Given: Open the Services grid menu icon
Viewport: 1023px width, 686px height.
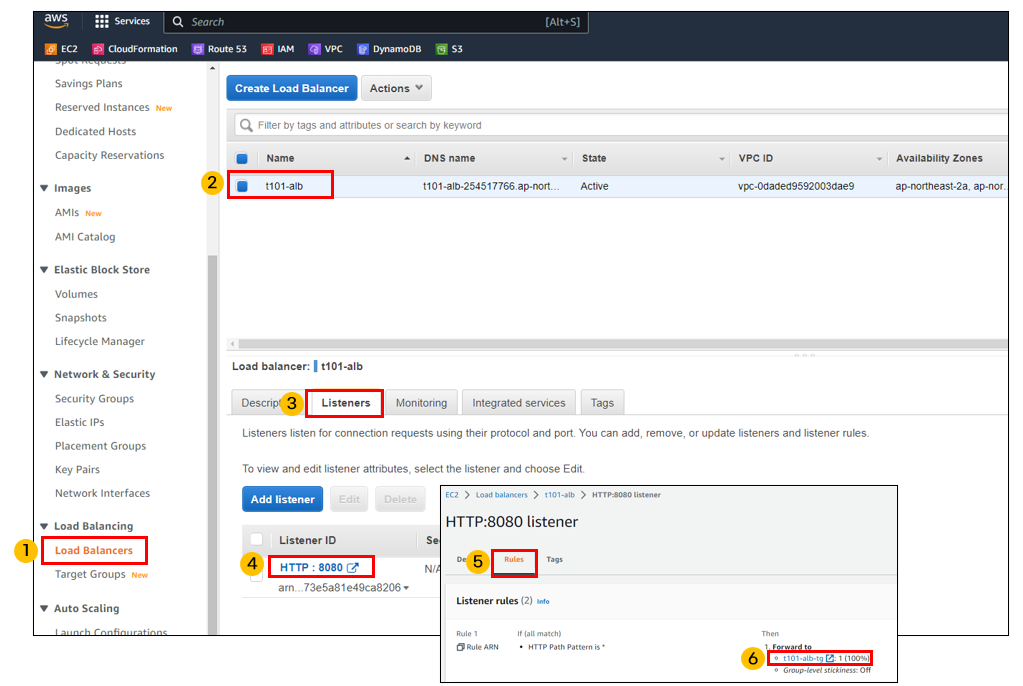Looking at the screenshot, I should point(102,22).
